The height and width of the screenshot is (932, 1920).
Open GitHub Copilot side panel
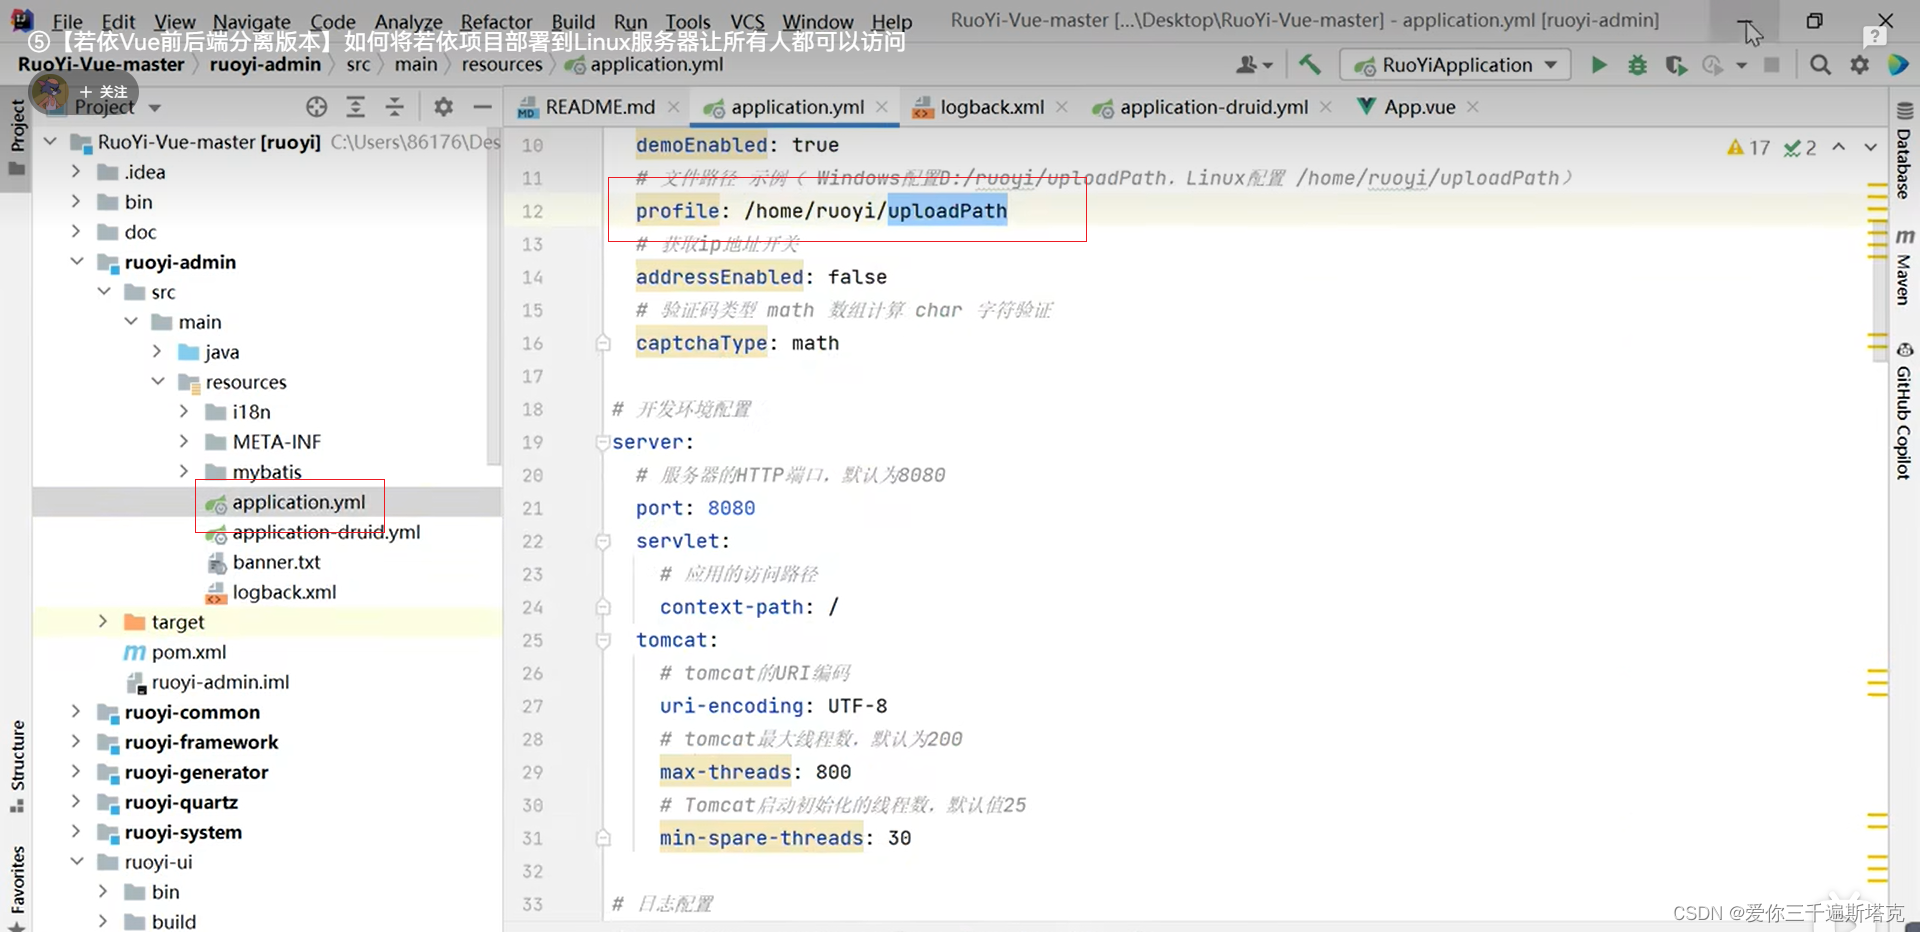coord(1904,411)
